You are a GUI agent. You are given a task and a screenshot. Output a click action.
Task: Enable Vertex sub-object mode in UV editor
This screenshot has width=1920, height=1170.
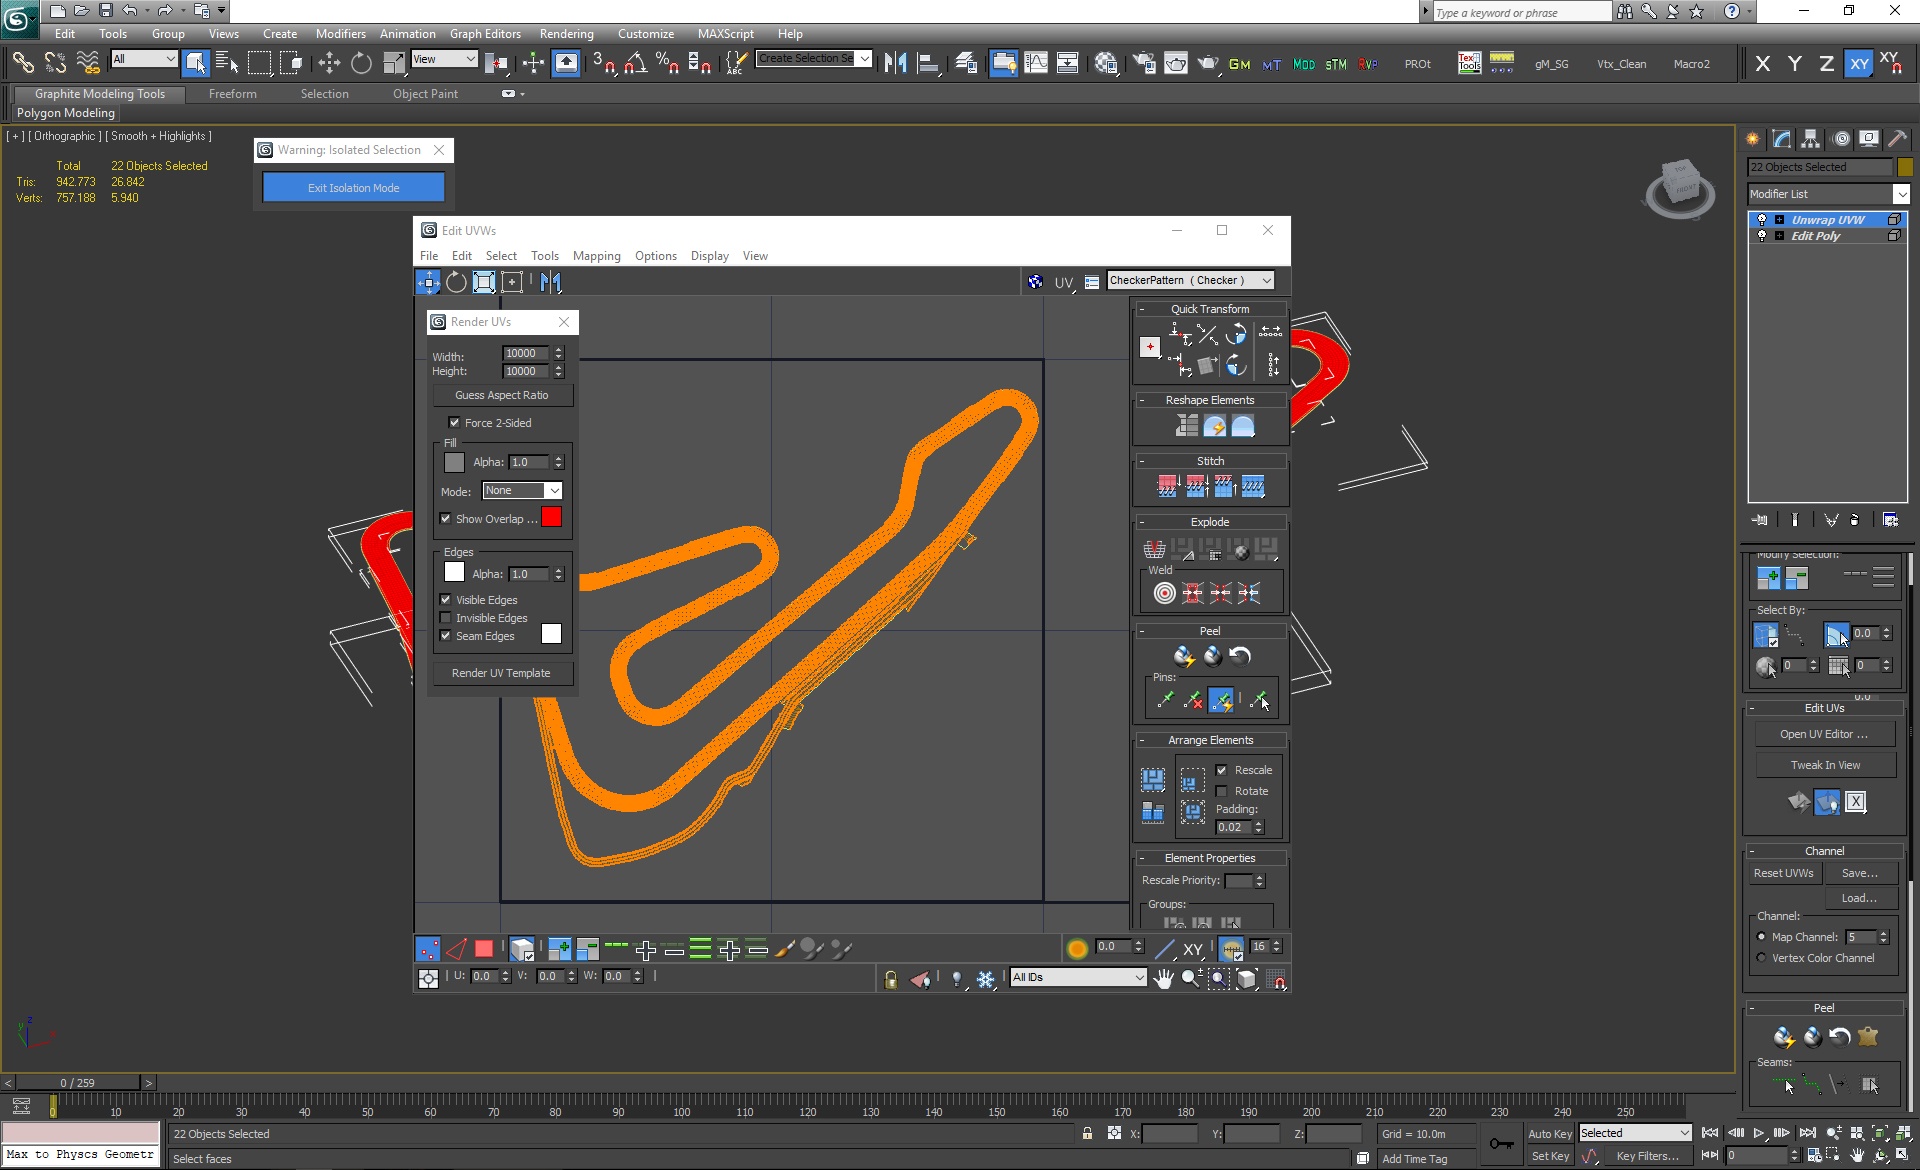coord(427,949)
